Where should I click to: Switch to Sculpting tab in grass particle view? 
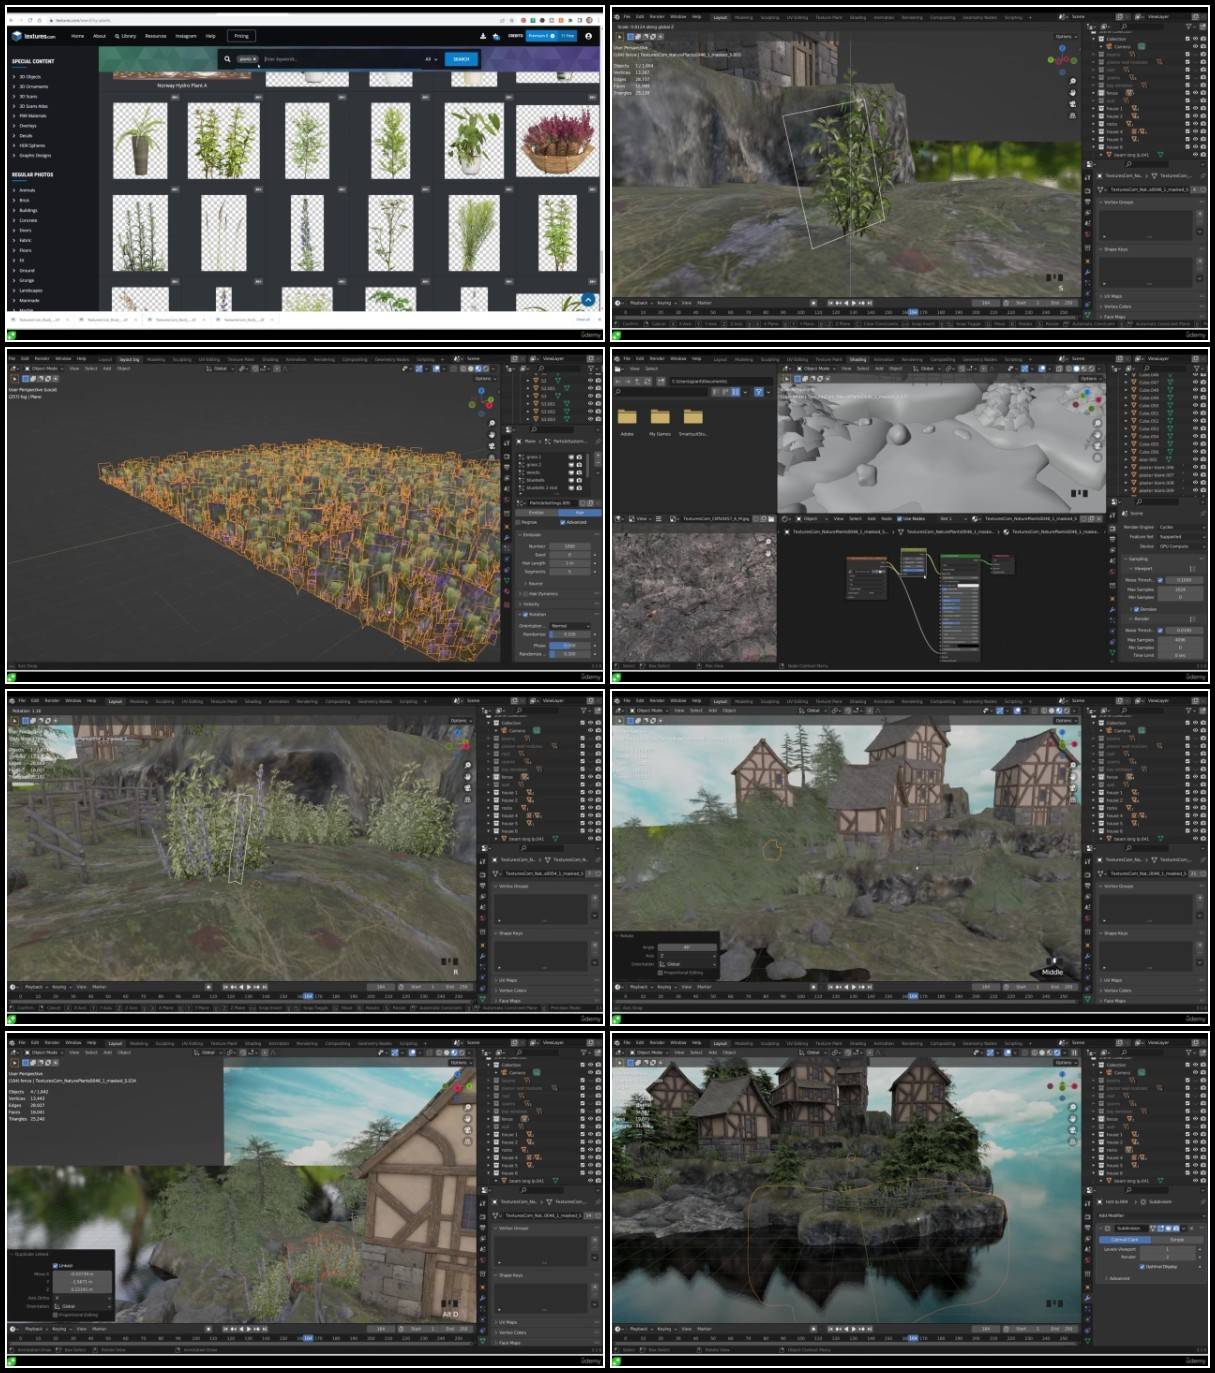[x=182, y=359]
